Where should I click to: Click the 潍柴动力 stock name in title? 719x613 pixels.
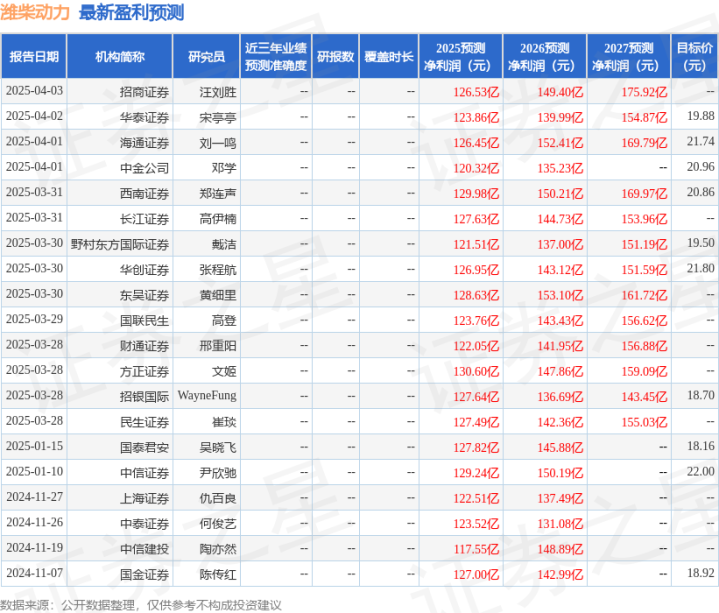(x=36, y=13)
